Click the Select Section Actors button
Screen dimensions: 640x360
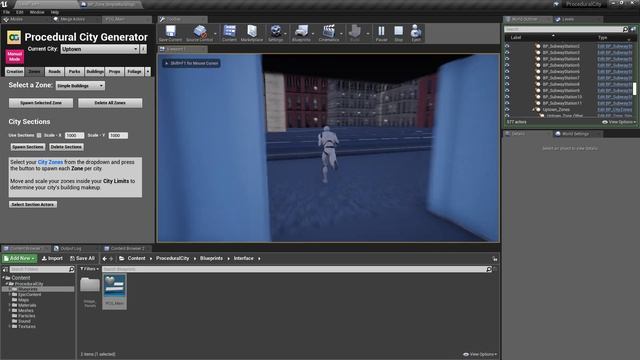pyautogui.click(x=33, y=204)
